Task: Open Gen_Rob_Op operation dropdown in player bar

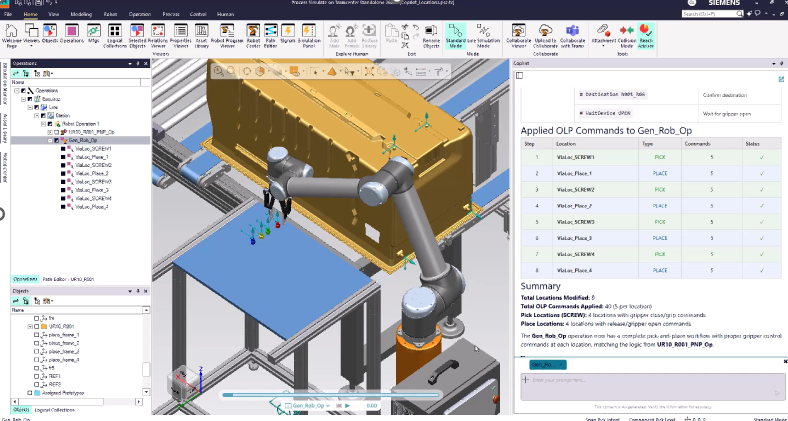Action: pyautogui.click(x=327, y=406)
